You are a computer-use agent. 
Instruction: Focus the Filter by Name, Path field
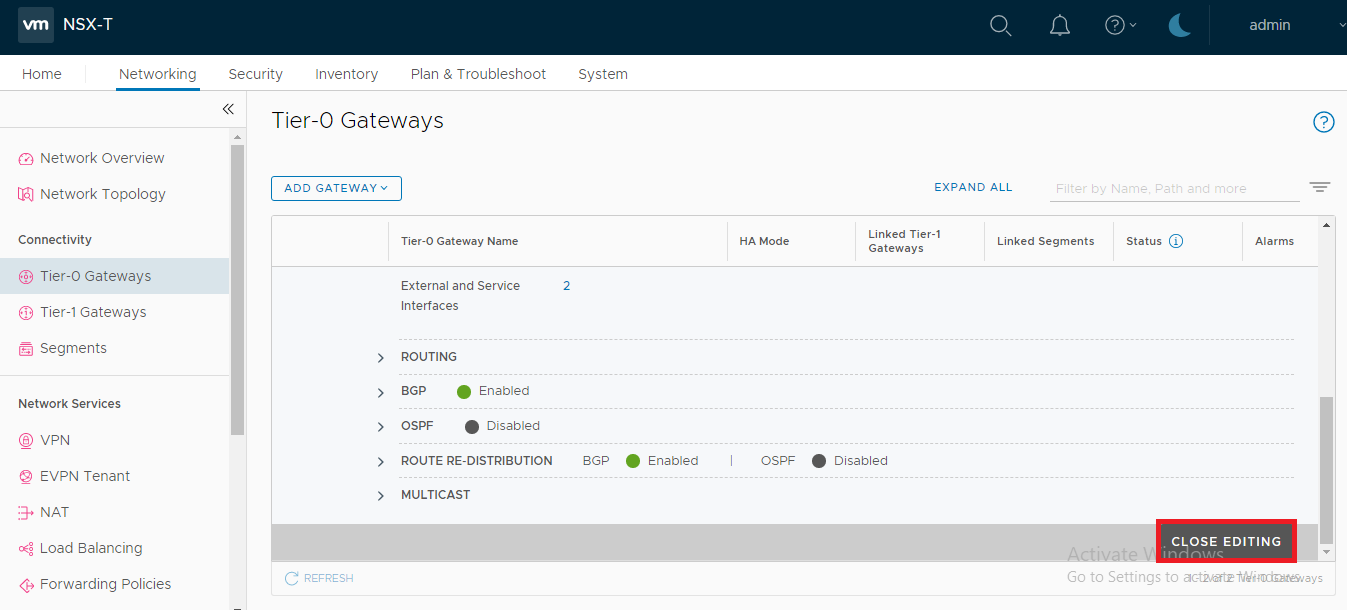click(1175, 188)
